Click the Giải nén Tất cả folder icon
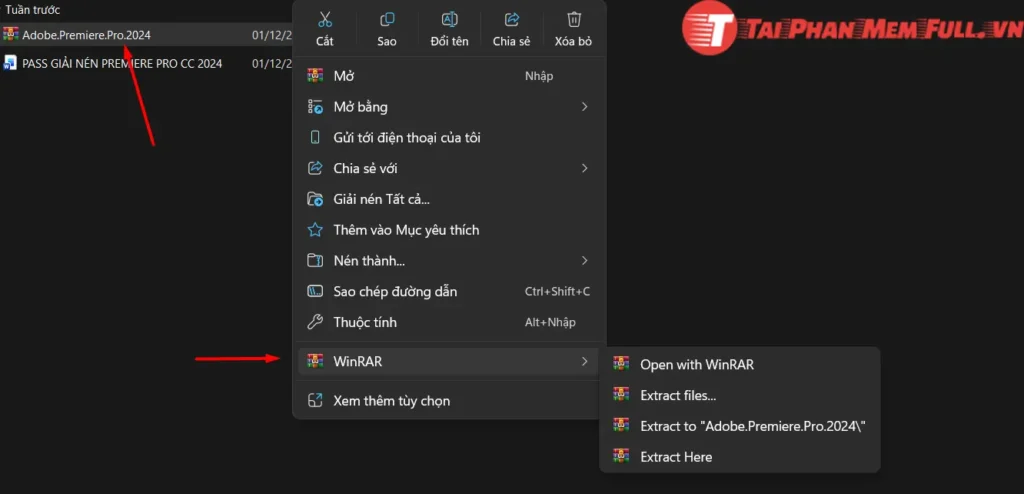 pos(315,199)
